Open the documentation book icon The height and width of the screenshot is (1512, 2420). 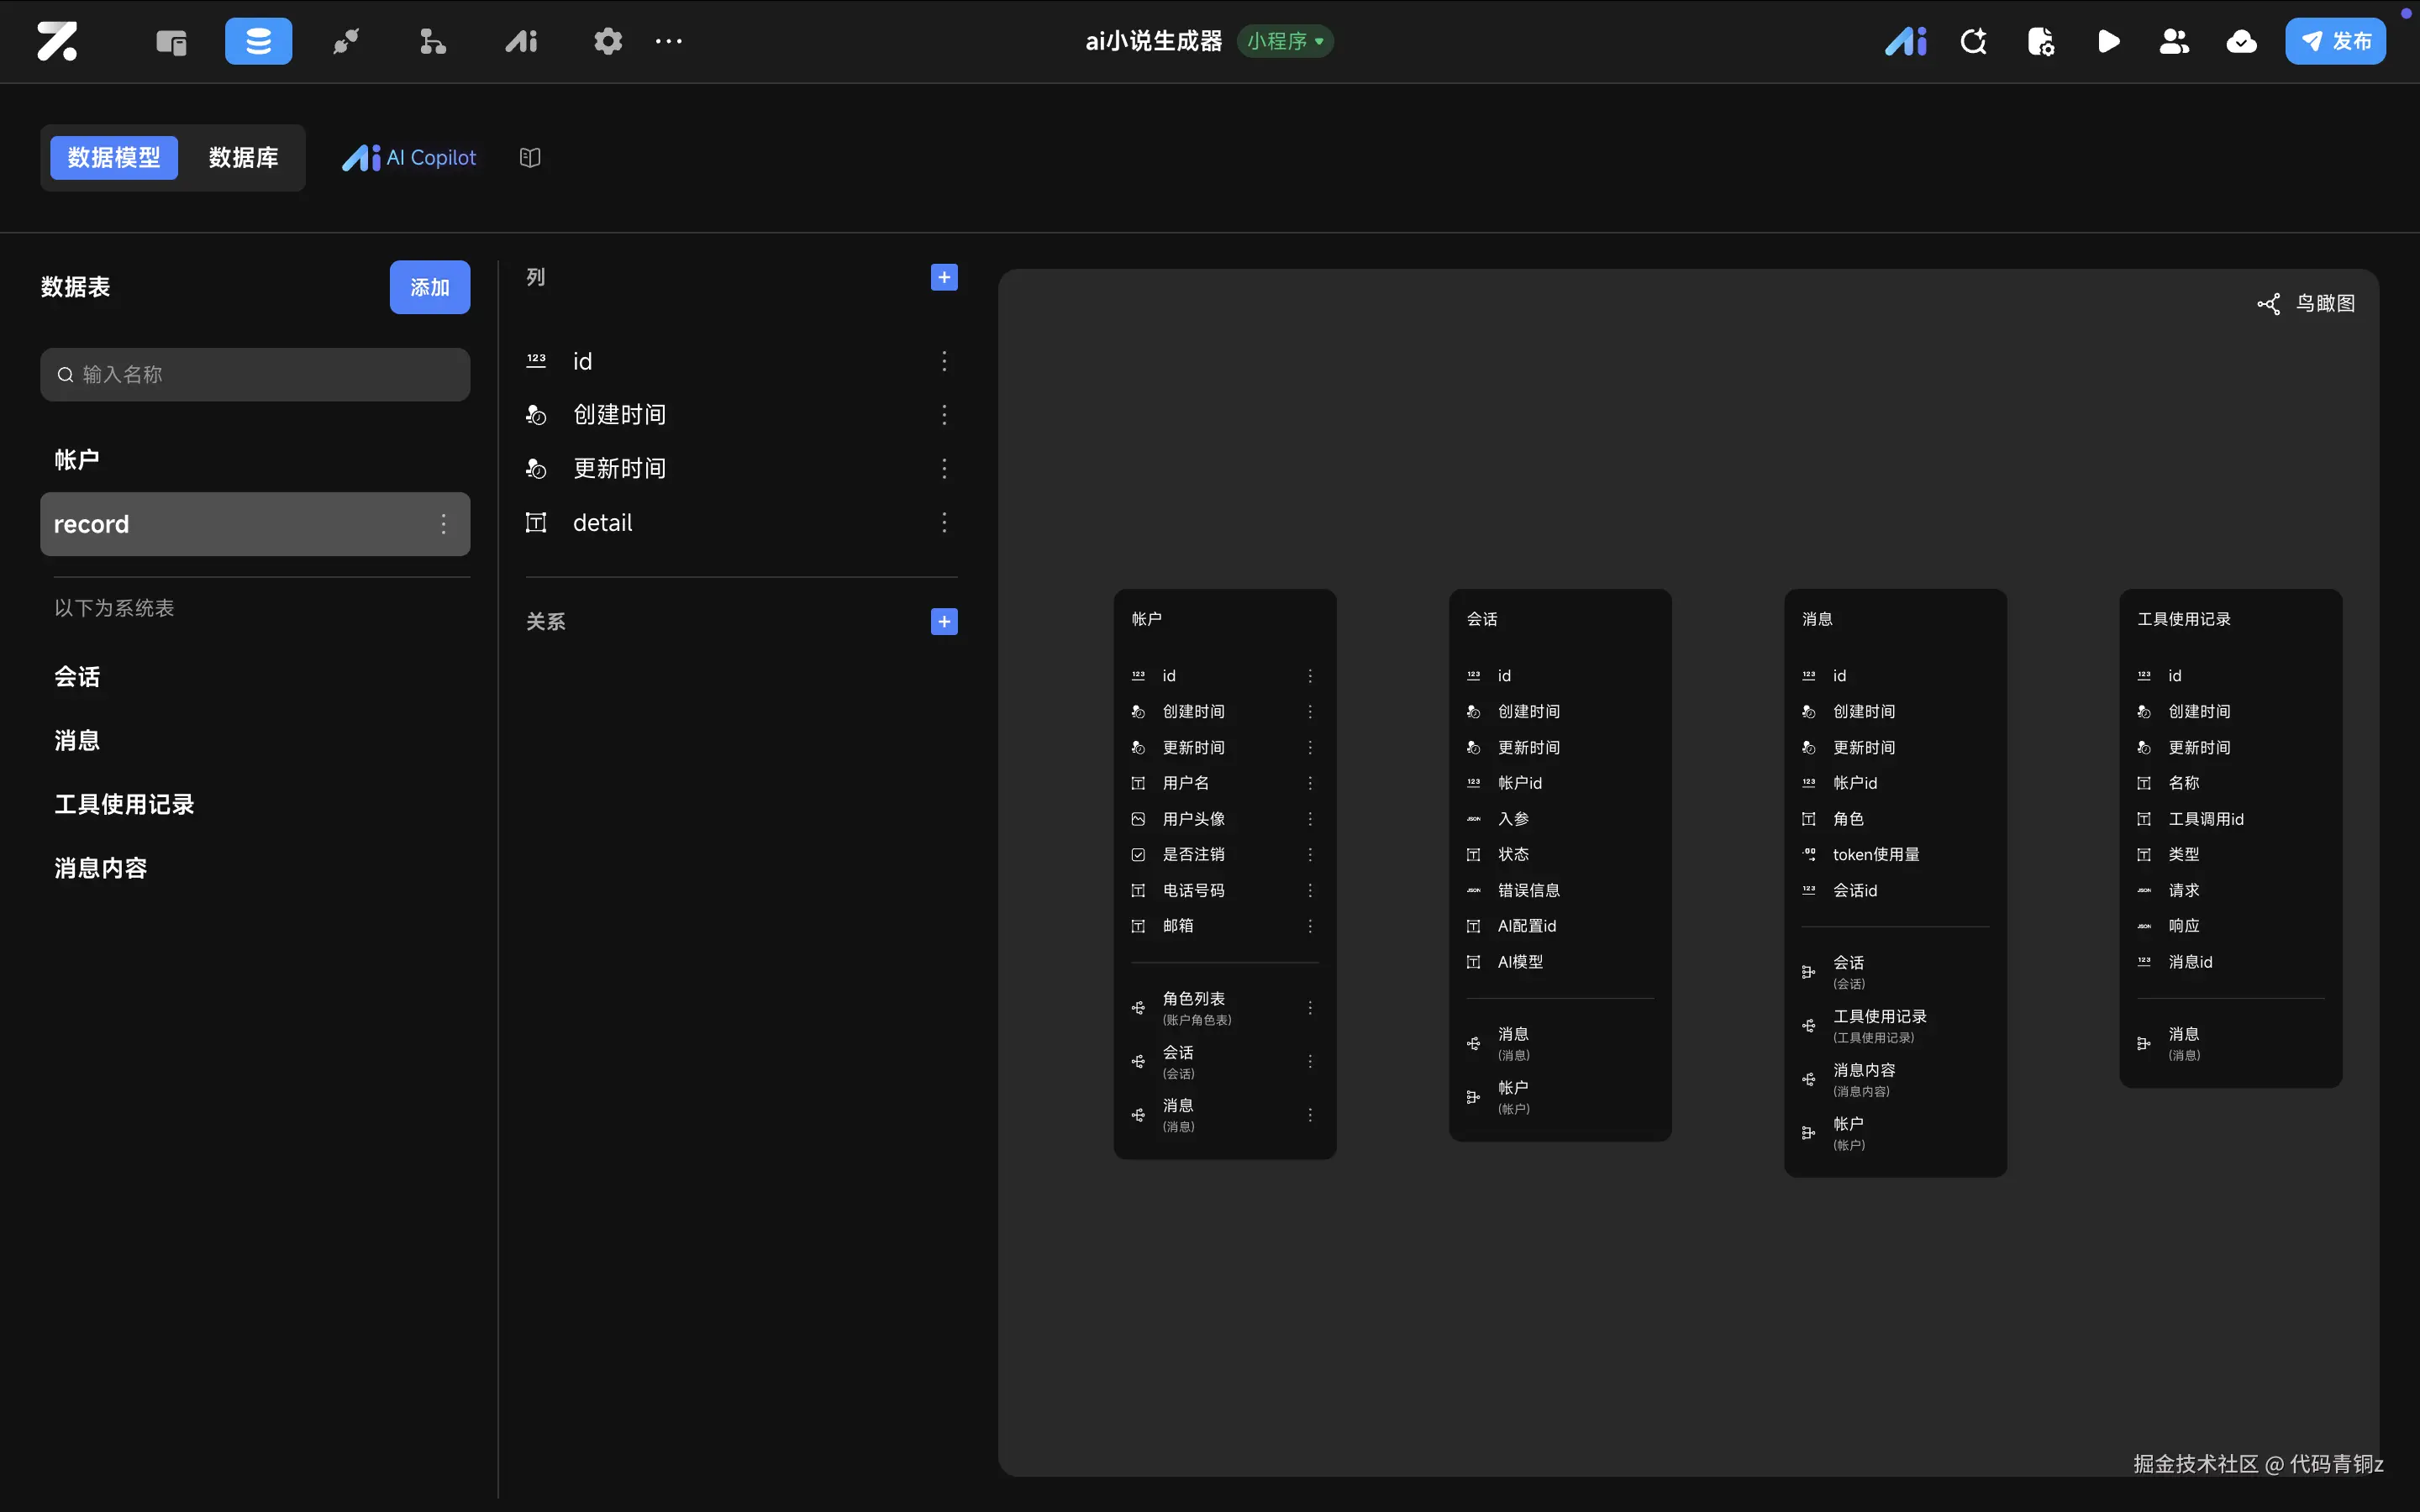(530, 157)
